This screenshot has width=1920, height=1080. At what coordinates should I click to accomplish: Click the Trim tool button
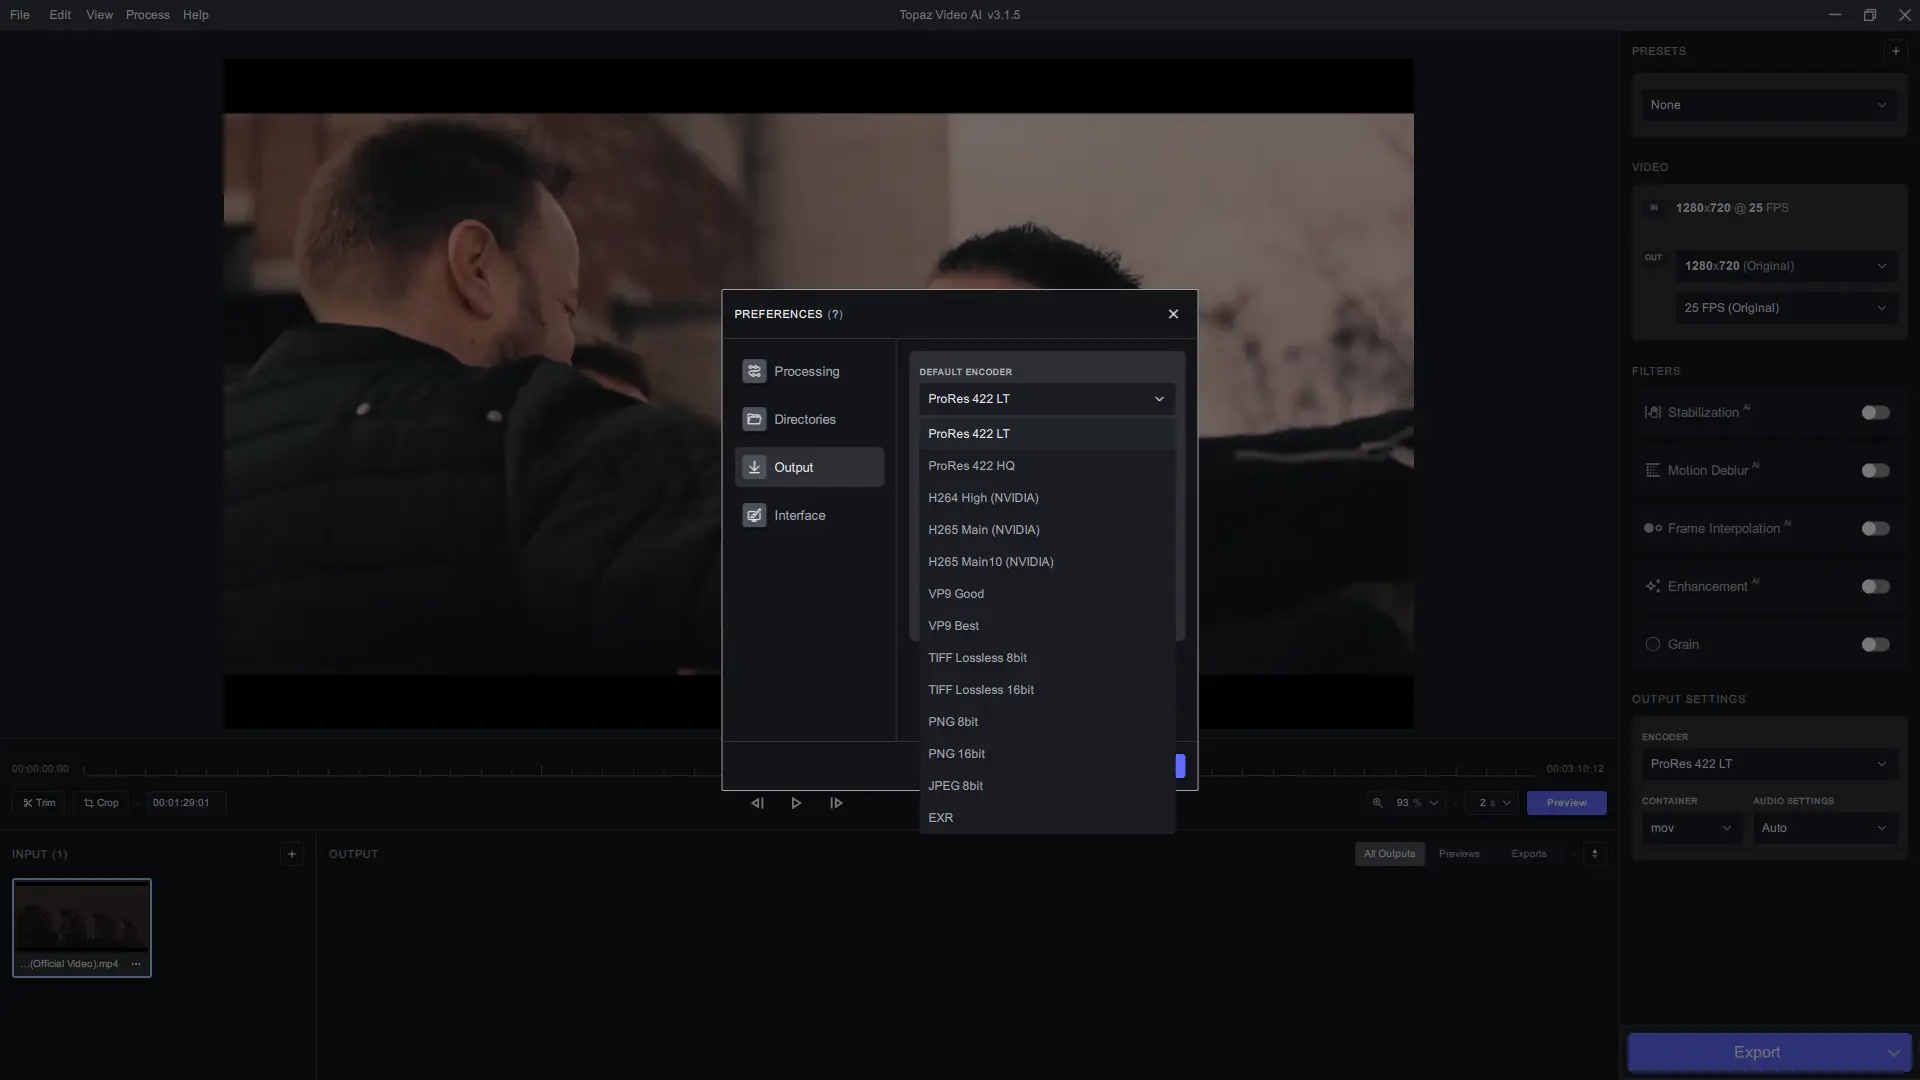pos(40,803)
